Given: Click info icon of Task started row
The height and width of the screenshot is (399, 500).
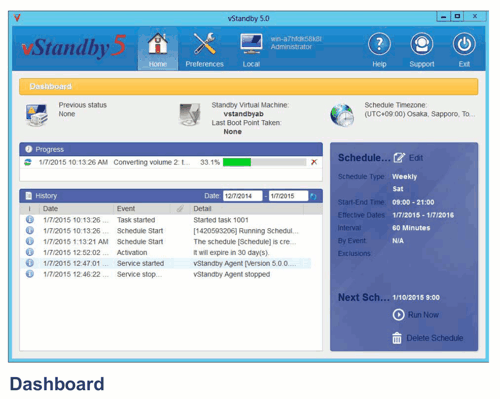Looking at the screenshot, I should click(x=30, y=220).
